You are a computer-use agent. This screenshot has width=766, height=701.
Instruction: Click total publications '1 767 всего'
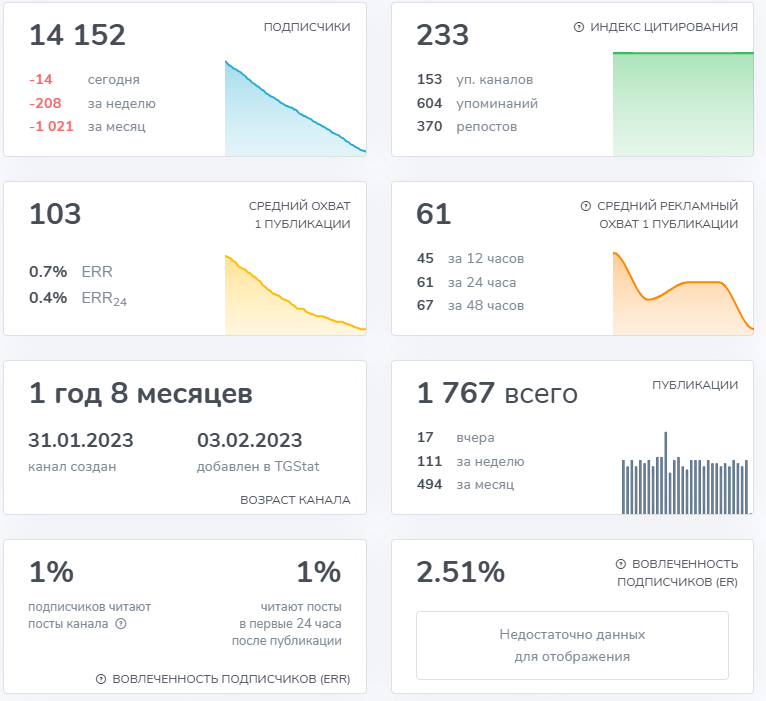pos(497,393)
